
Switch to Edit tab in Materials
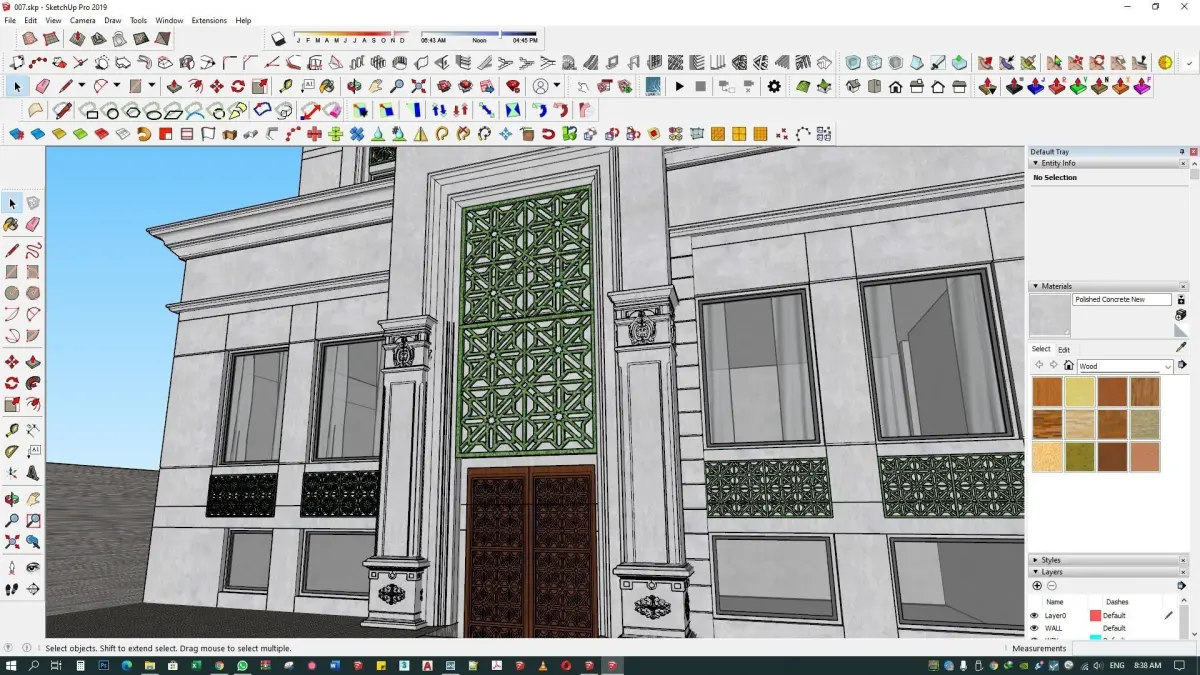(x=1064, y=350)
